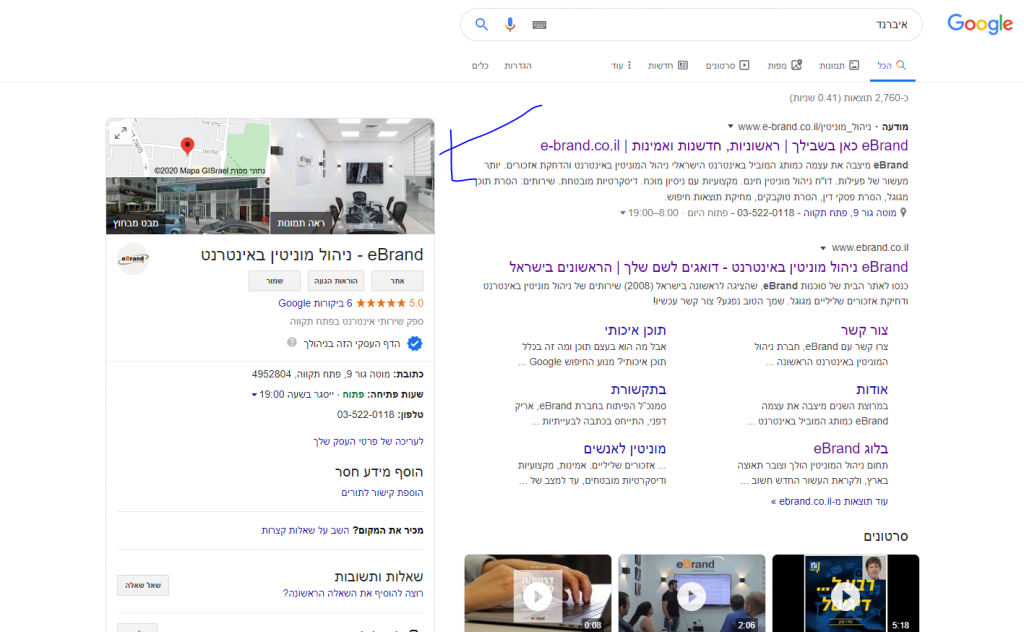Switch to the סרטונים (Videos) tab
The image size is (1024, 632).
coord(727,65)
